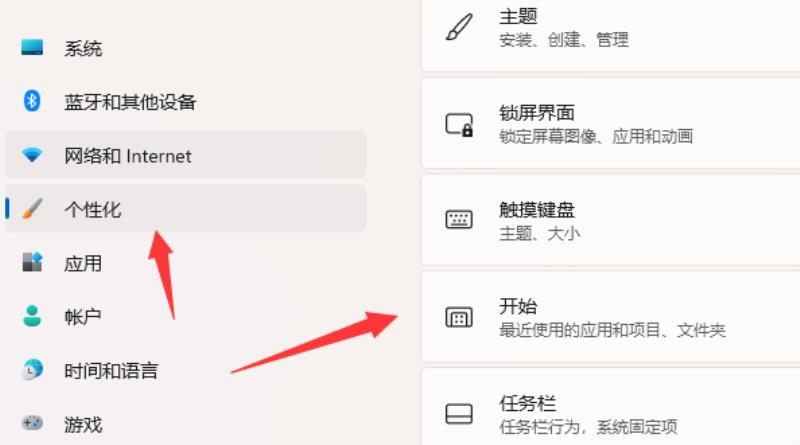
Task: Click the Themes brush icon
Action: click(459, 27)
